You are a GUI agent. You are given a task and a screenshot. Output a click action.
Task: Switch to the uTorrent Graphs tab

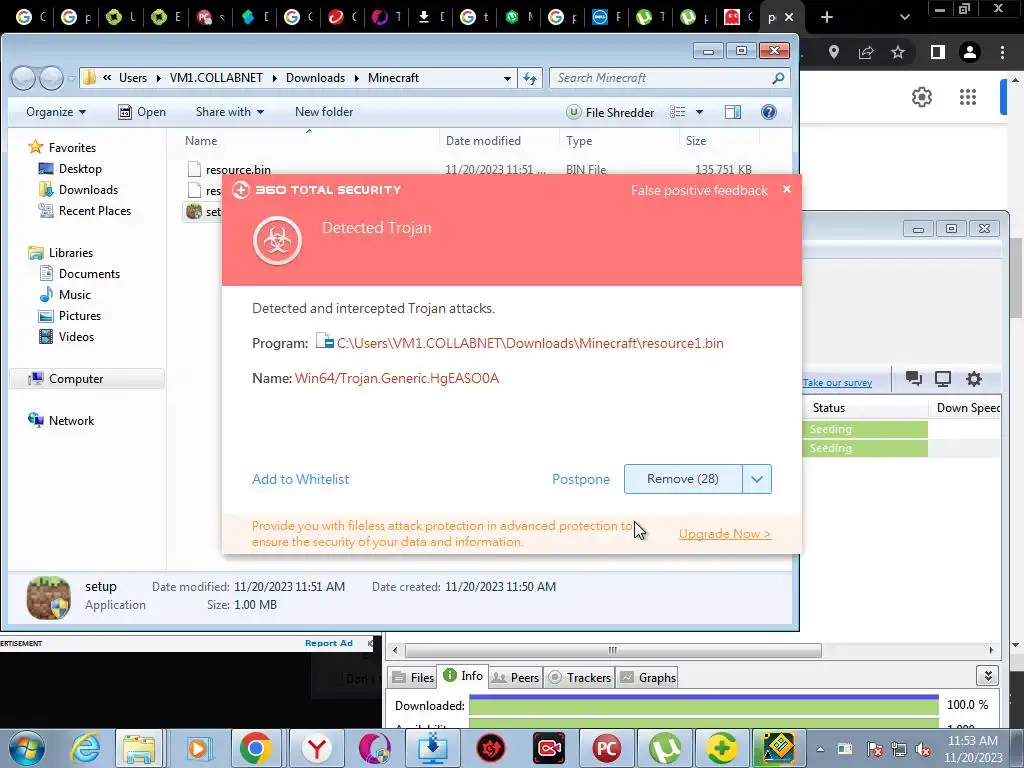click(648, 678)
